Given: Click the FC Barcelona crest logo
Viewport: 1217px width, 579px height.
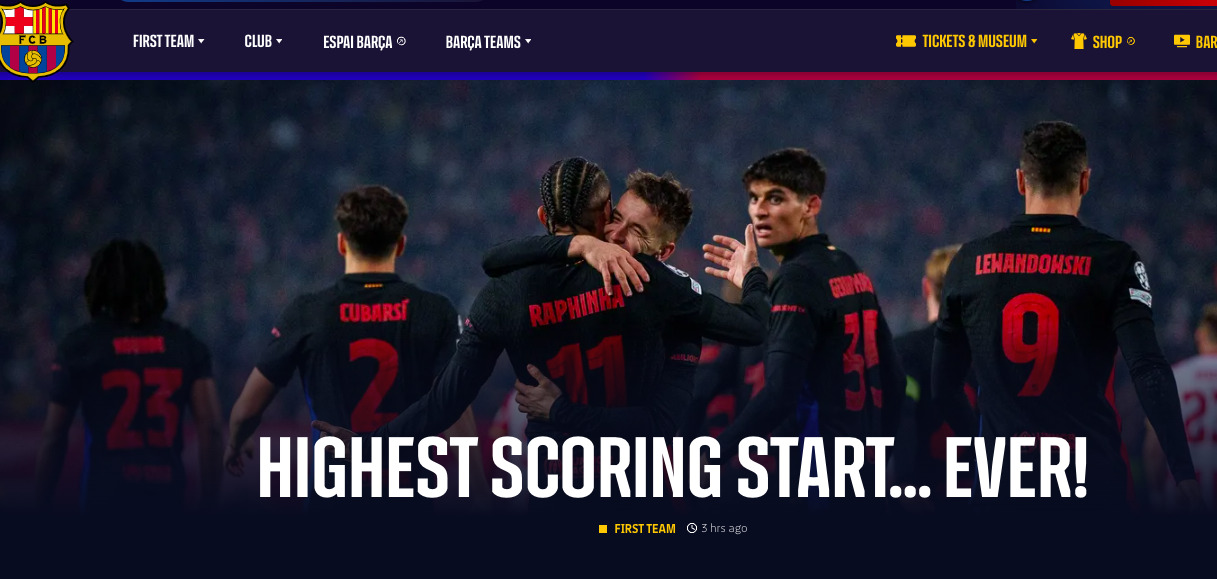Looking at the screenshot, I should [35, 40].
